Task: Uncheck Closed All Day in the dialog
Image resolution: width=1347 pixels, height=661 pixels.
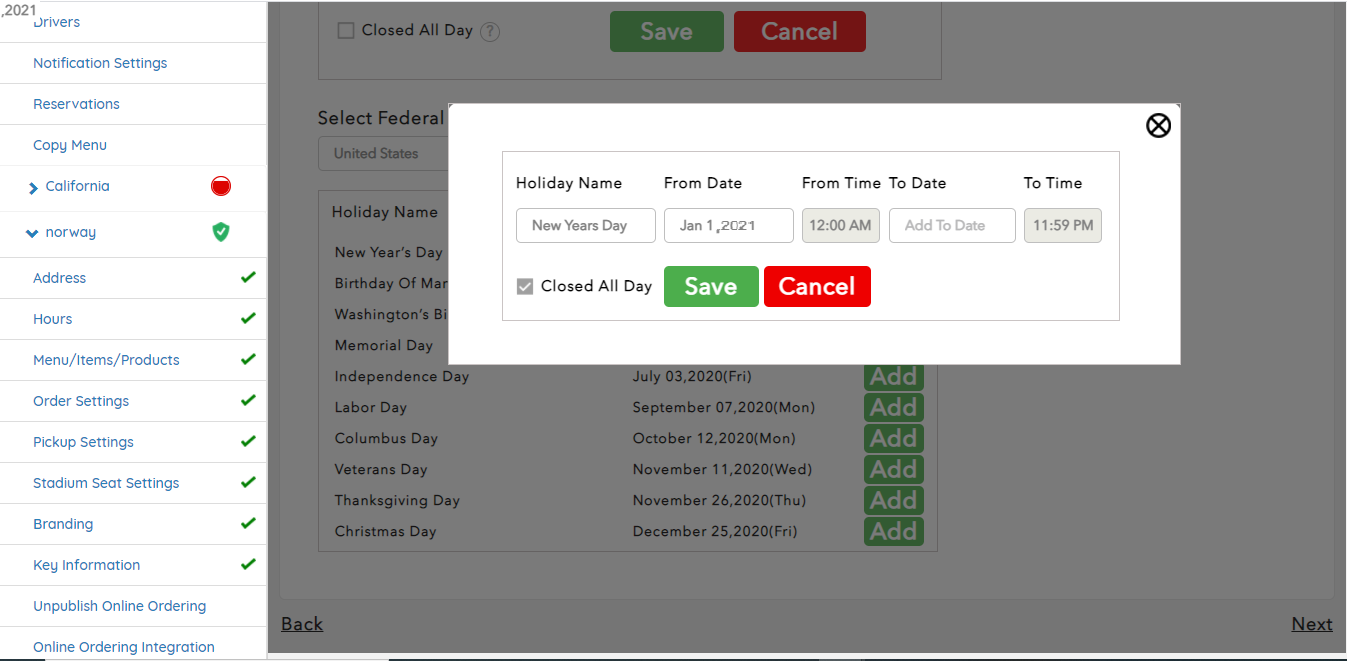Action: click(525, 287)
